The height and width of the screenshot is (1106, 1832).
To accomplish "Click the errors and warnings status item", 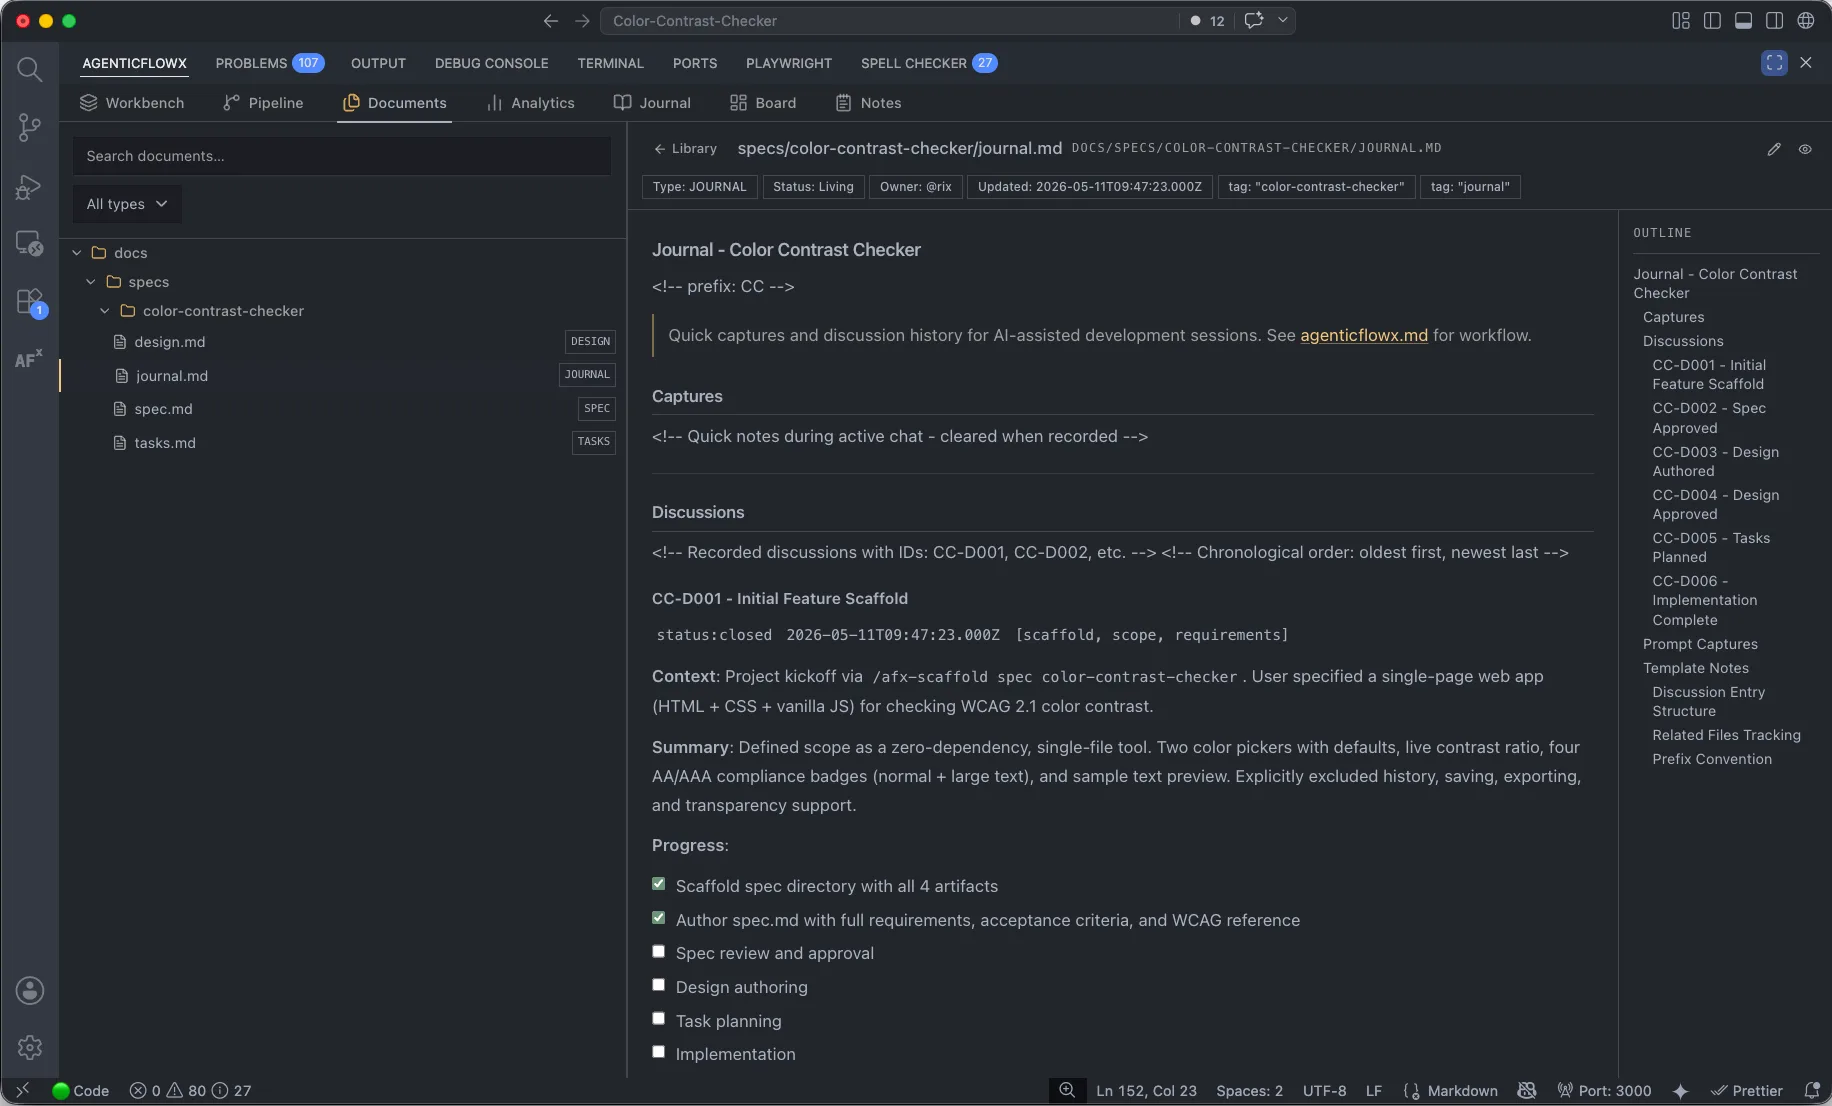I will click(x=190, y=1090).
